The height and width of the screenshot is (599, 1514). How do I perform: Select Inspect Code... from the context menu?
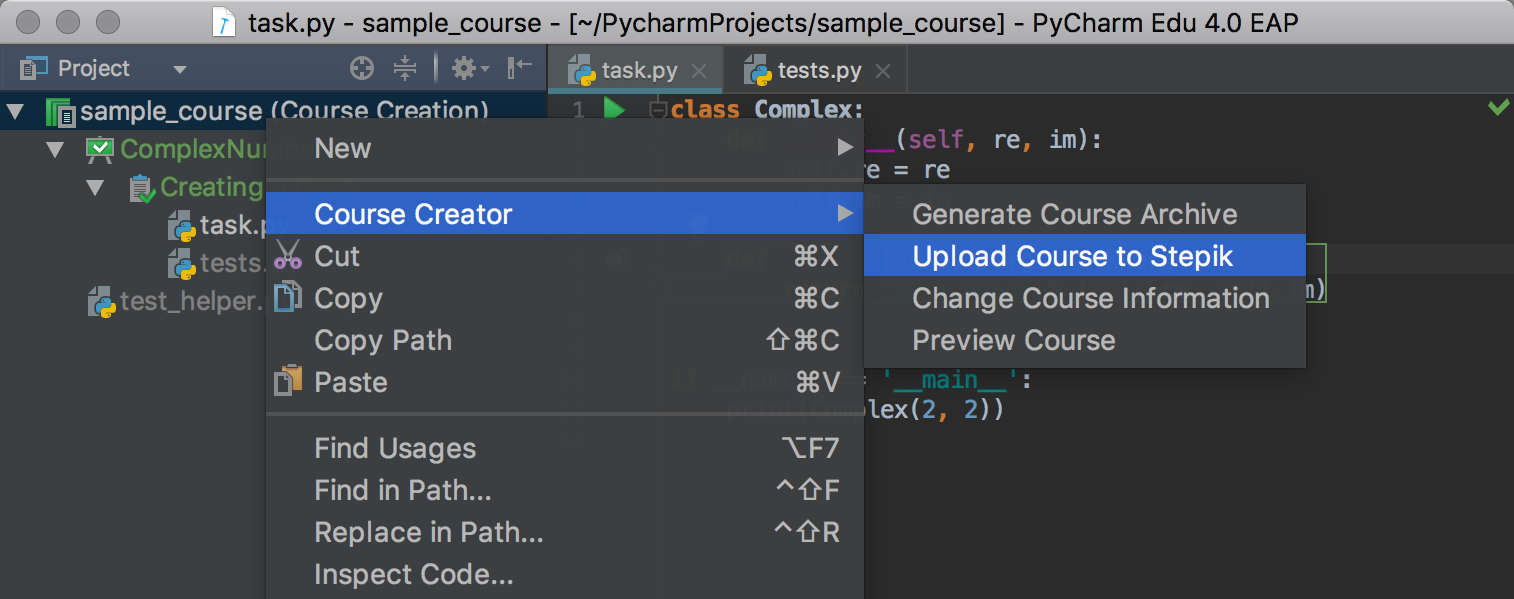coord(564,574)
